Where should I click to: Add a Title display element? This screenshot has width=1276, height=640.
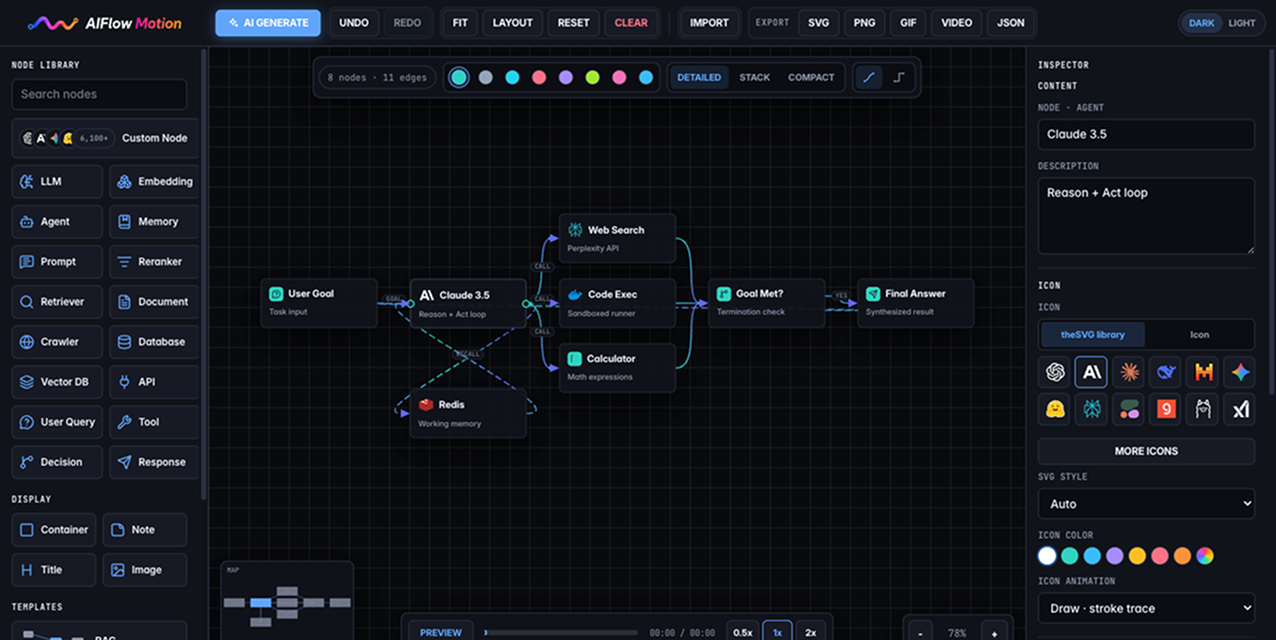[54, 570]
